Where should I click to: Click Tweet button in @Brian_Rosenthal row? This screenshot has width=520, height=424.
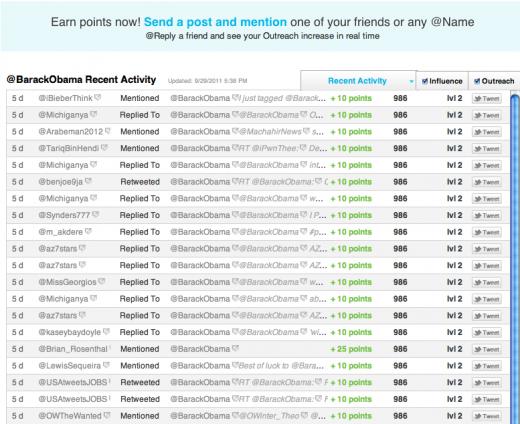pyautogui.click(x=487, y=349)
